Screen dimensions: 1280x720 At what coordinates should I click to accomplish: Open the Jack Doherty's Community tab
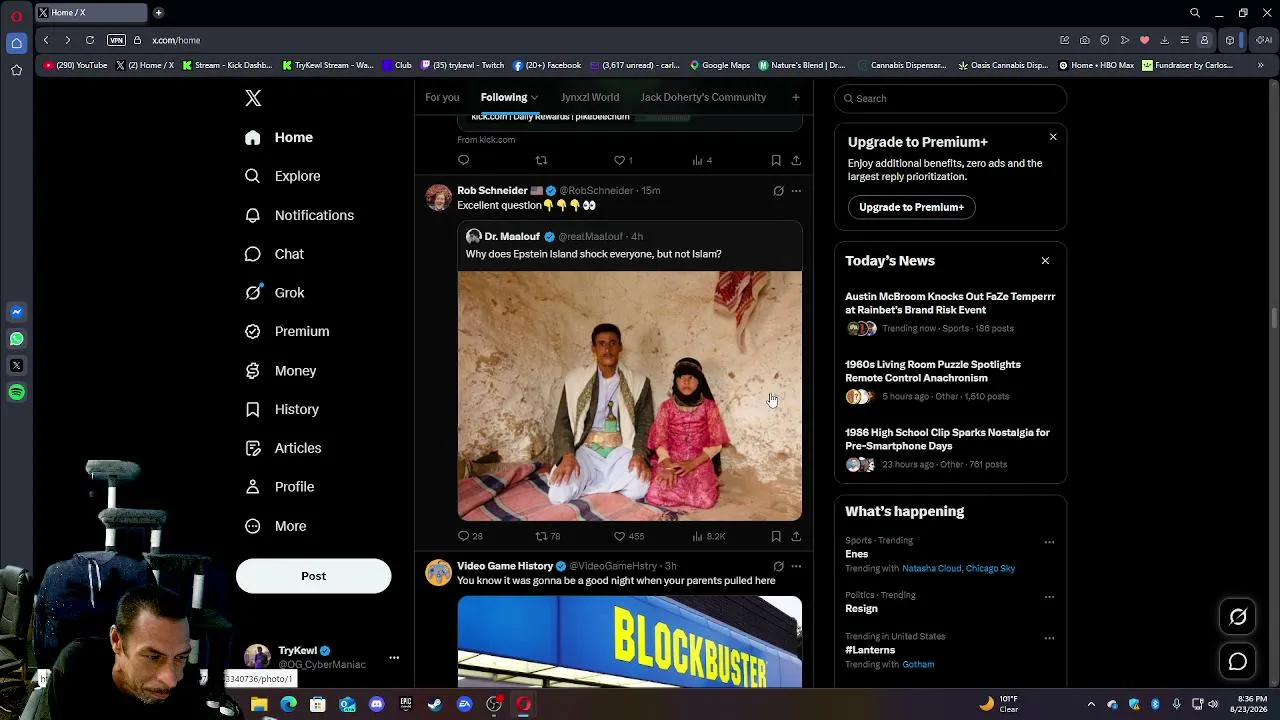703,97
